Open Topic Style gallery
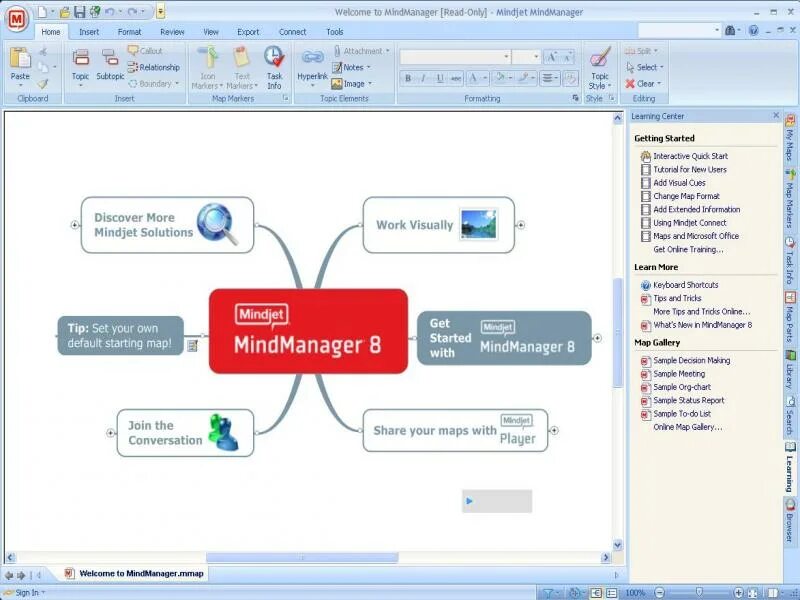Viewport: 800px width, 600px height. 599,68
